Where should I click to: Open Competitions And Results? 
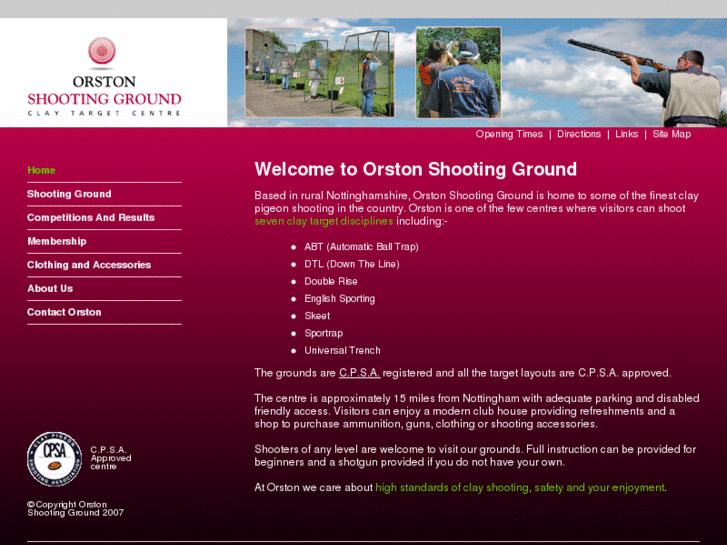91,218
